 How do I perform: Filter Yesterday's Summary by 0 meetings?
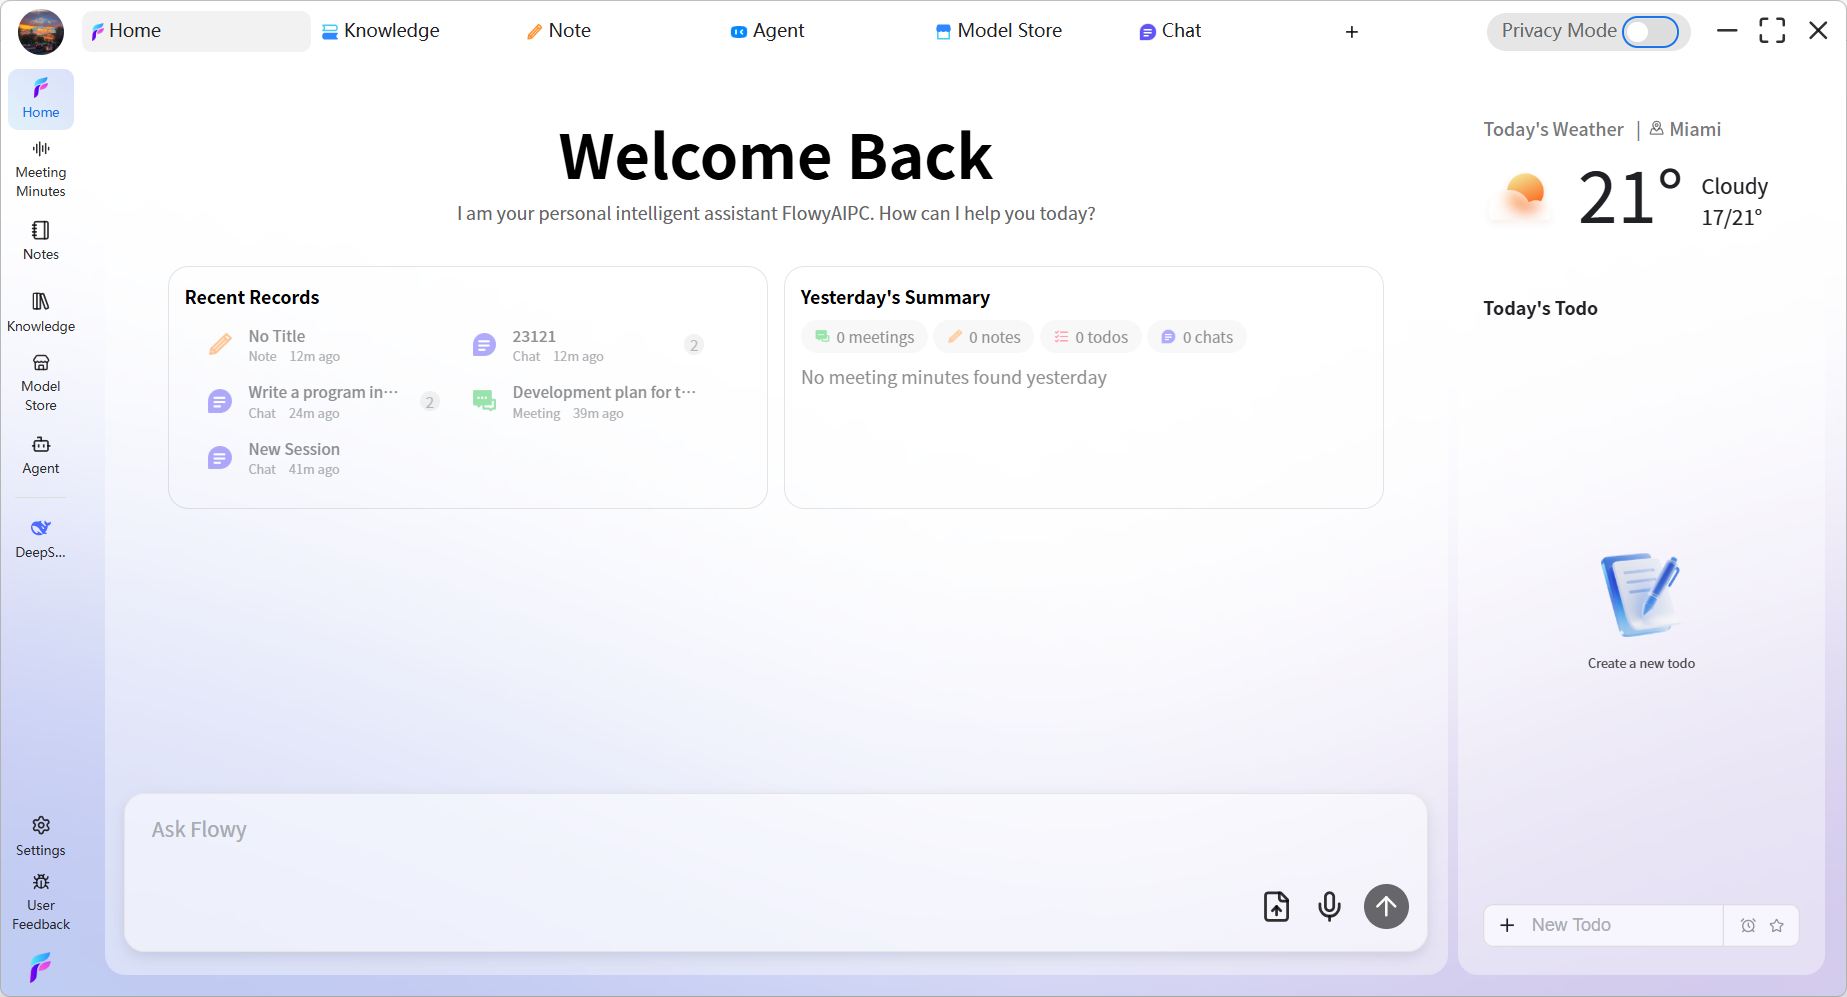coord(863,337)
